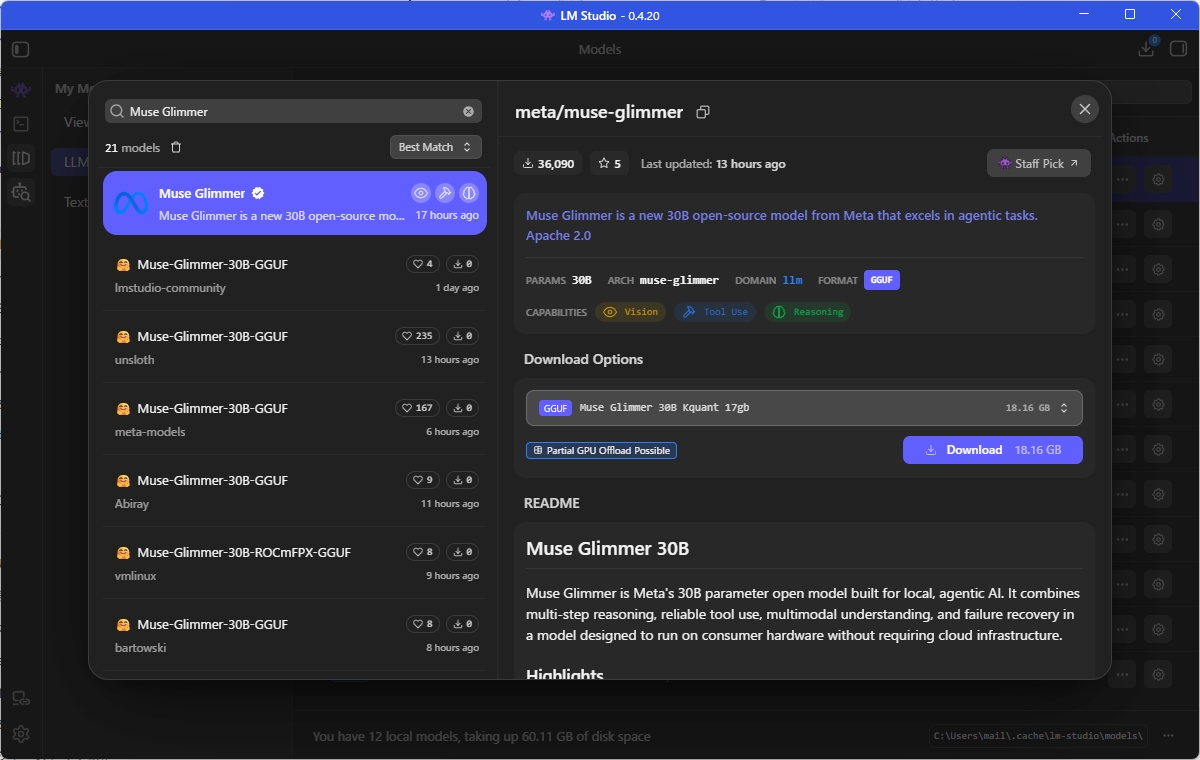Click the heart count 167 for meta-models

pyautogui.click(x=417, y=408)
